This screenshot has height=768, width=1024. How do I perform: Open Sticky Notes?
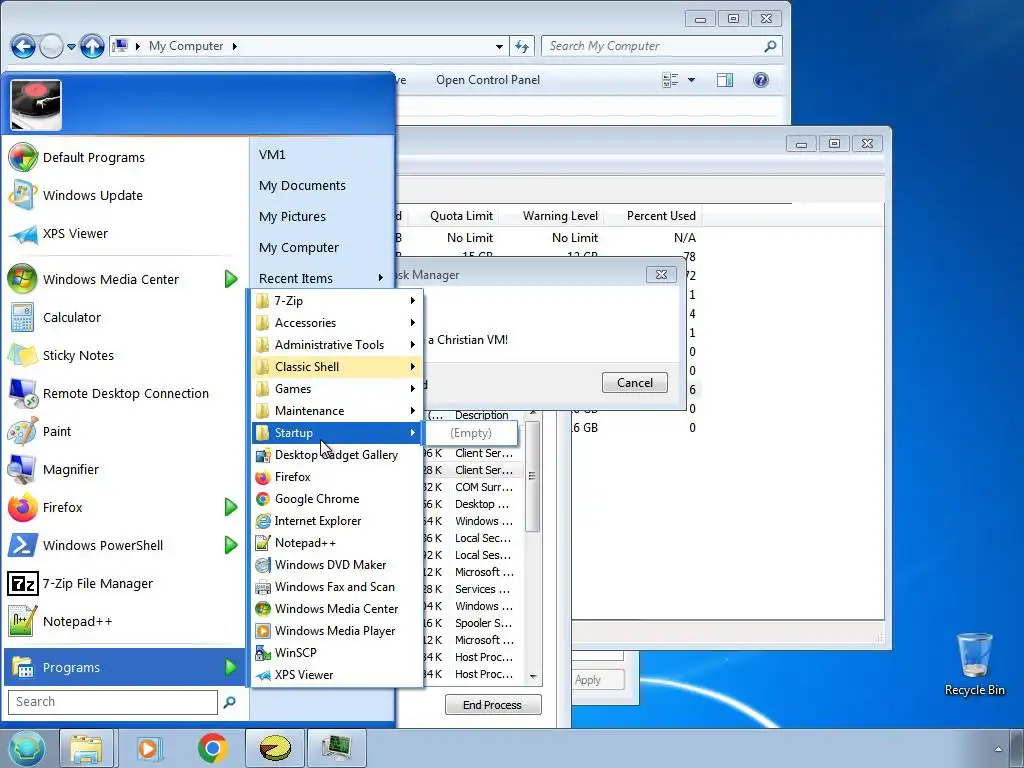pyautogui.click(x=124, y=355)
